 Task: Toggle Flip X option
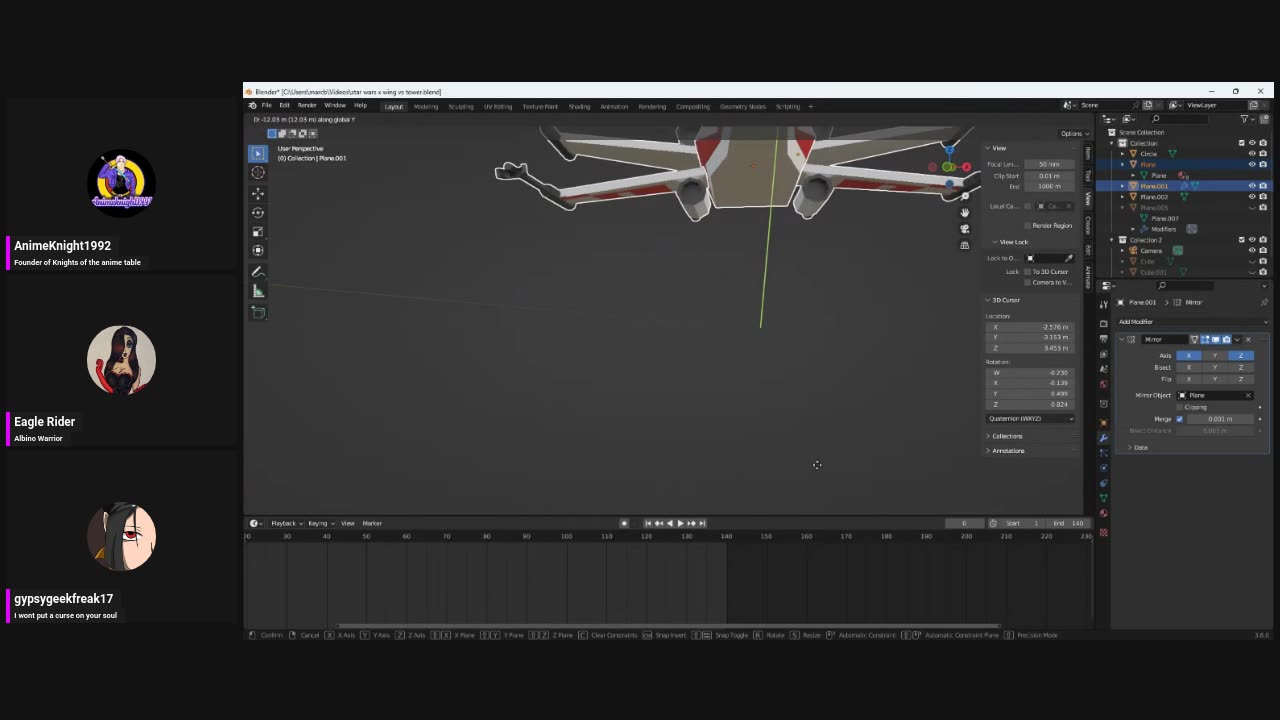pos(1189,379)
